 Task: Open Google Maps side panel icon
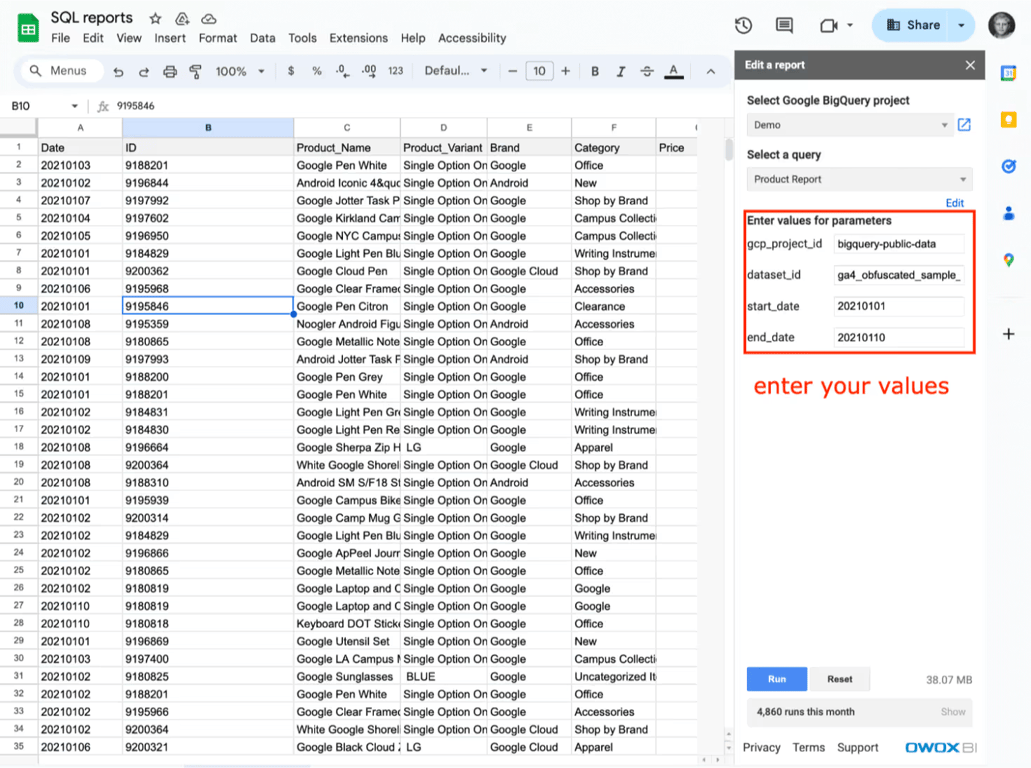(x=1009, y=260)
